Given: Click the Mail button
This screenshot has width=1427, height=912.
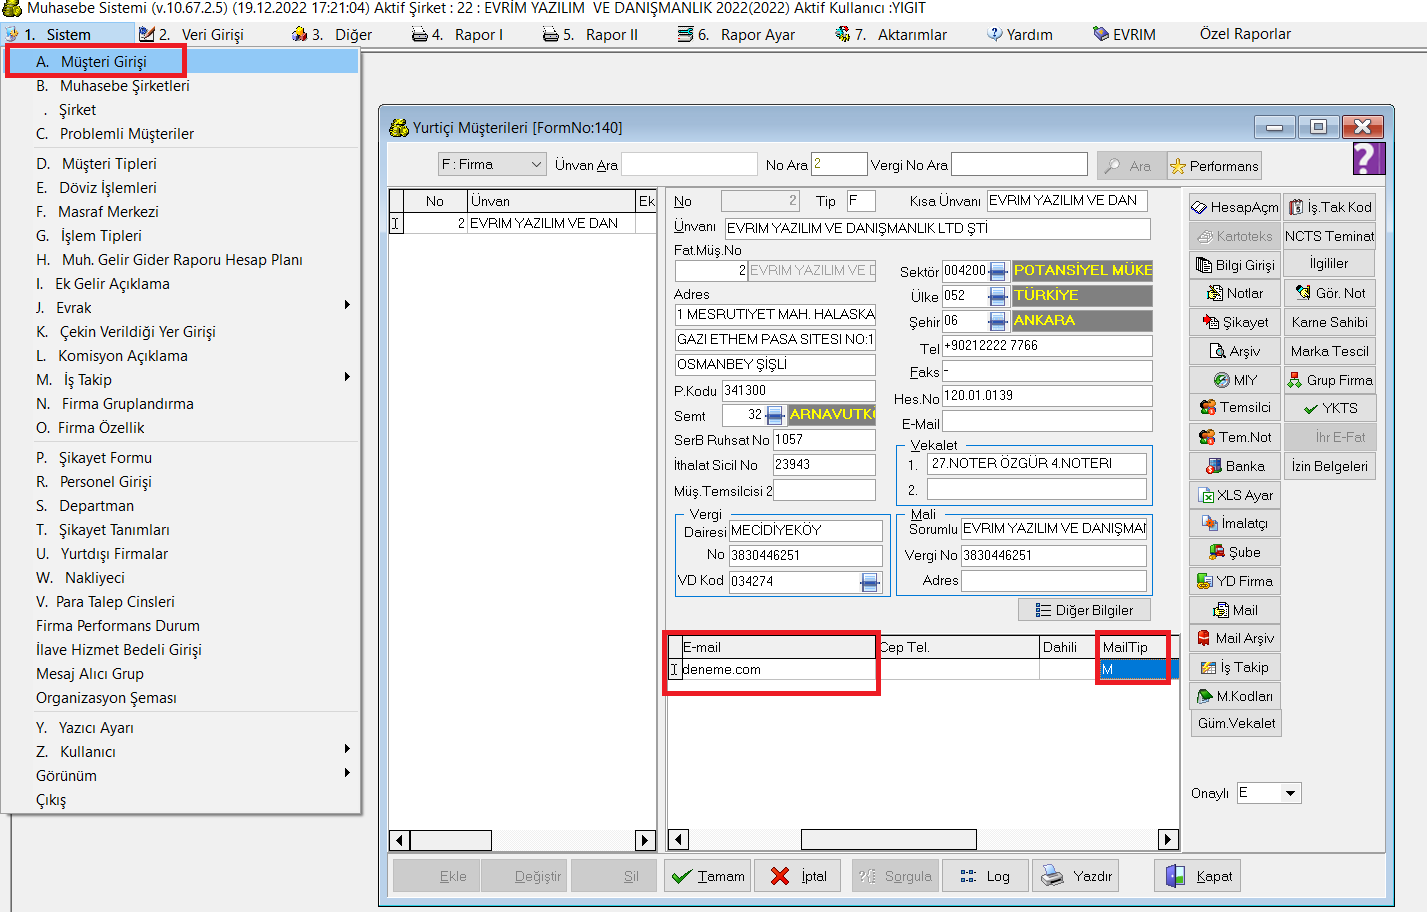Looking at the screenshot, I should [x=1235, y=610].
